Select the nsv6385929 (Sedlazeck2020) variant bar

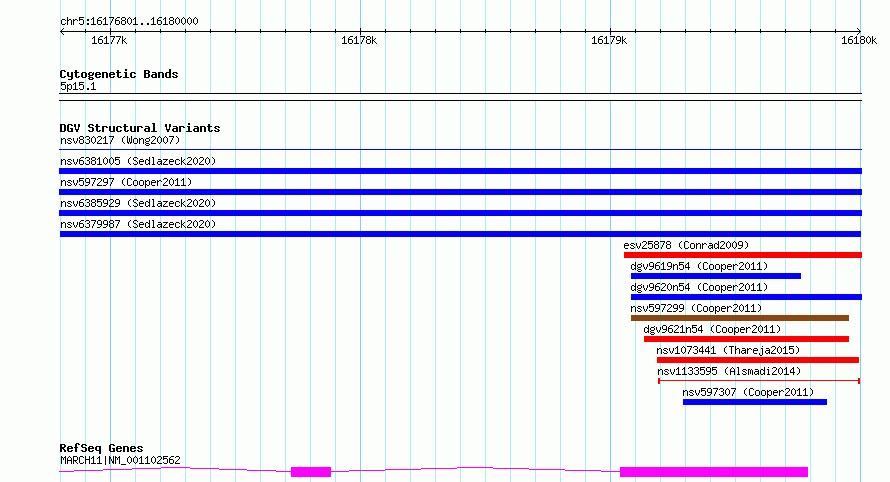460,213
